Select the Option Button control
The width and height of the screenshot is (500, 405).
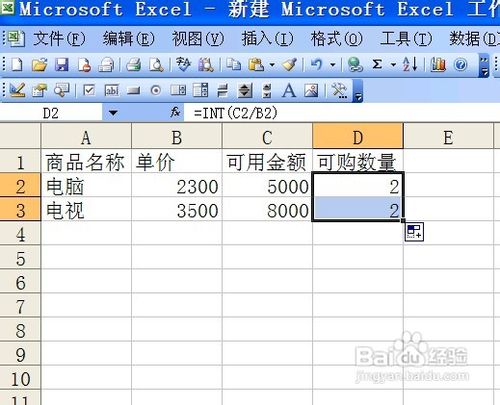tap(156, 90)
